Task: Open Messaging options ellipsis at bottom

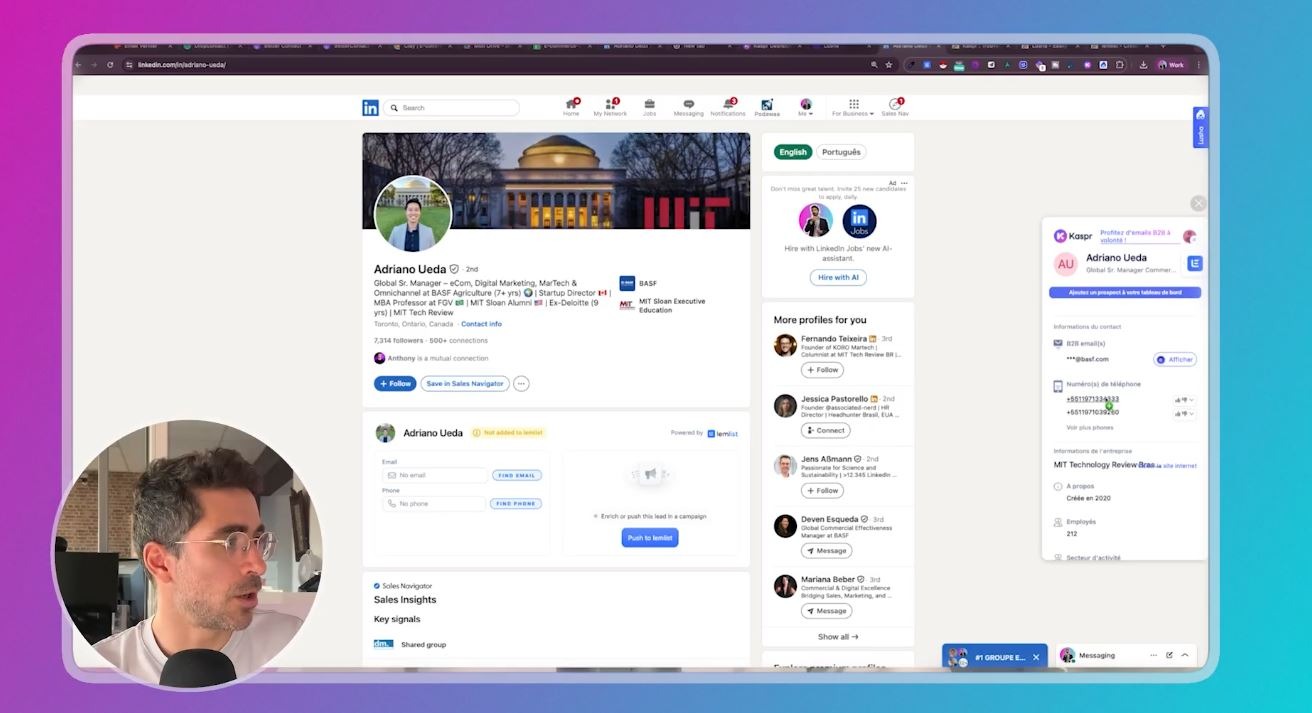Action: (x=1153, y=655)
